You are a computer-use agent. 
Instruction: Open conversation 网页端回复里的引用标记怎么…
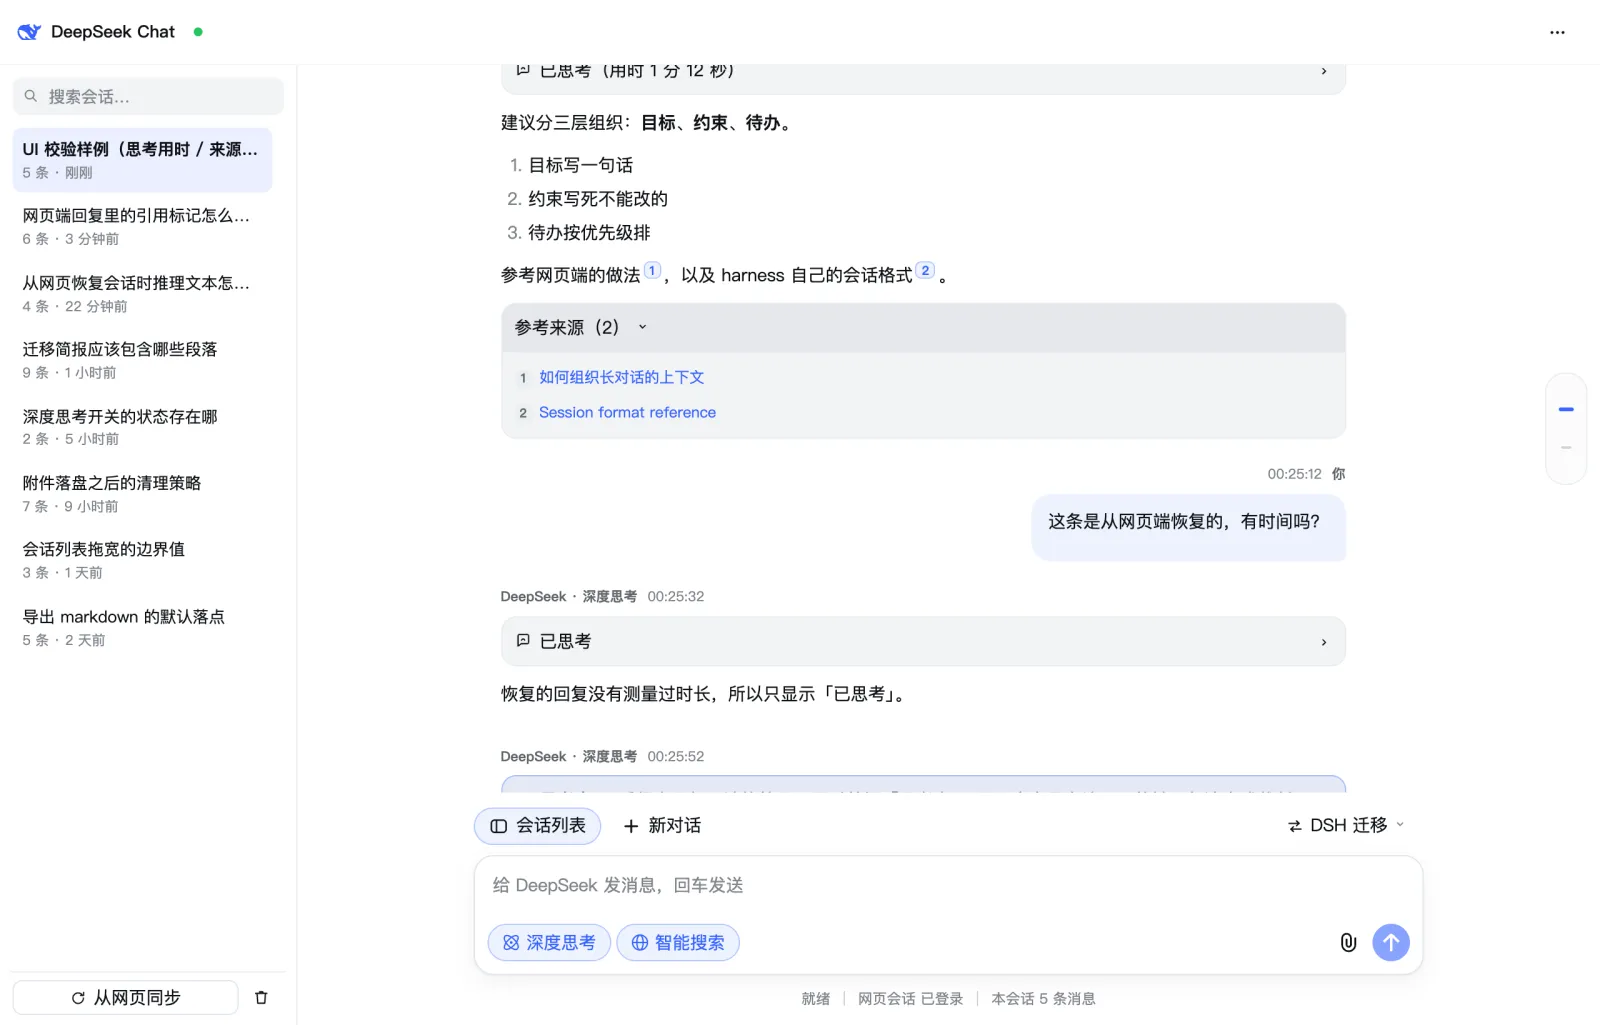[142, 226]
